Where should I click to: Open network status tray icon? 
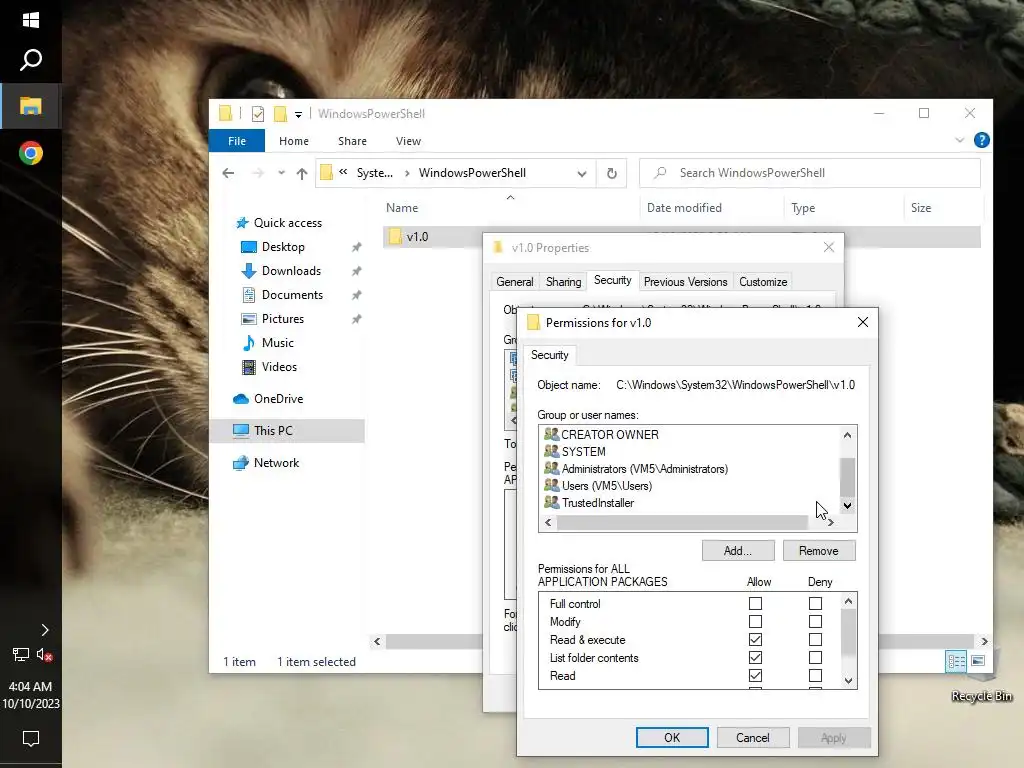pos(21,654)
